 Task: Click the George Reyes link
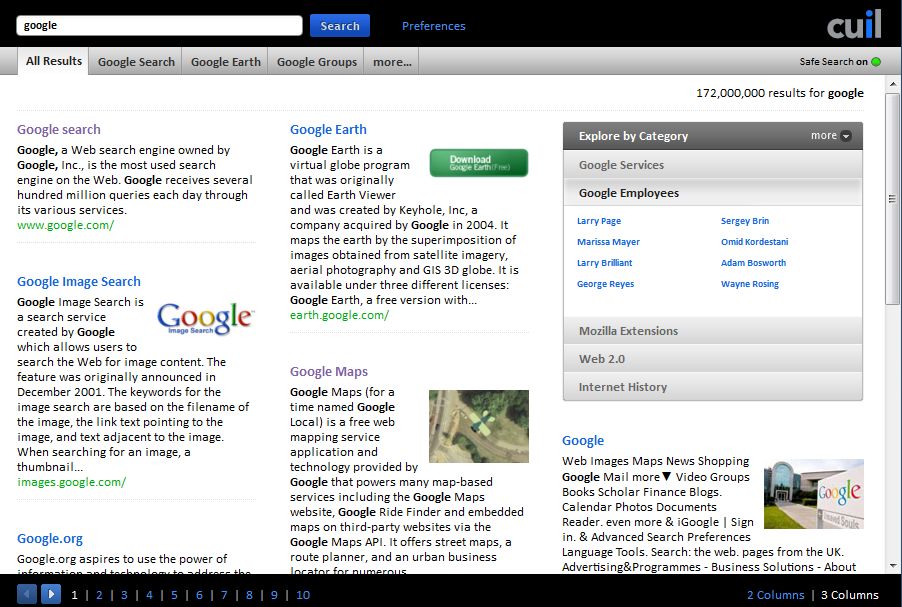coord(605,284)
